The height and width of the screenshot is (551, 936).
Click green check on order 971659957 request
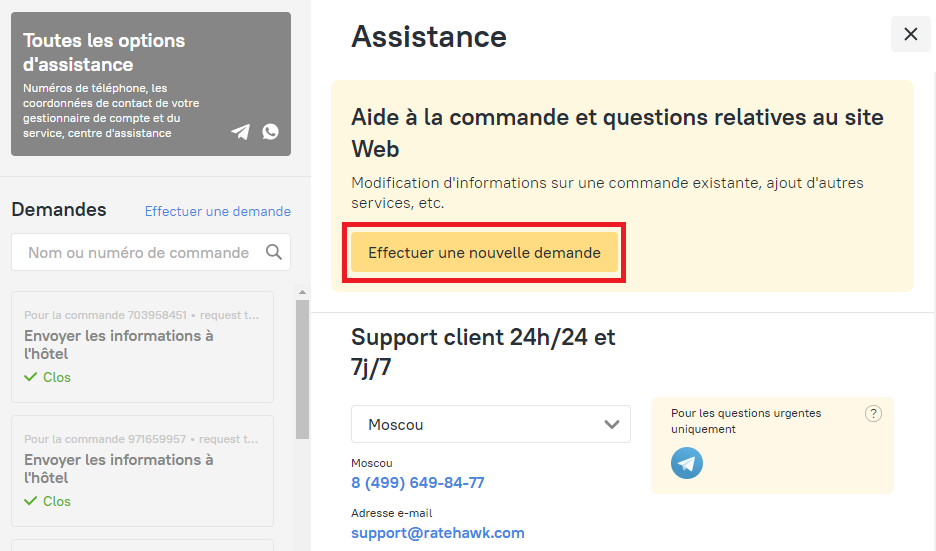pyautogui.click(x=31, y=501)
